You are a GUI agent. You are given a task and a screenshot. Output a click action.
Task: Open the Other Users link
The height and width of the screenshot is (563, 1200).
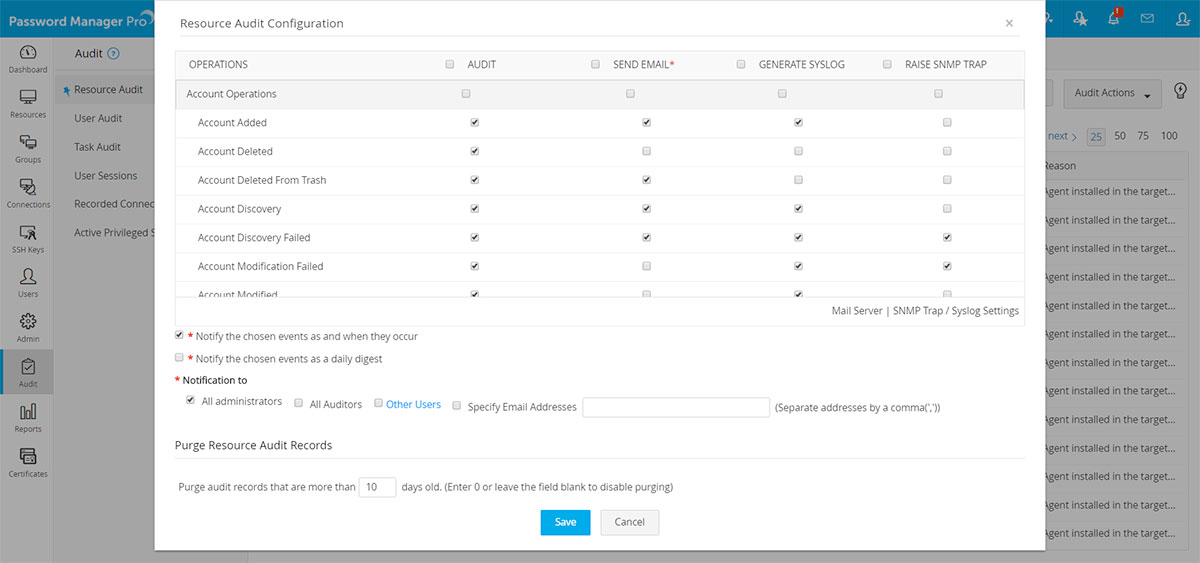[x=413, y=405]
